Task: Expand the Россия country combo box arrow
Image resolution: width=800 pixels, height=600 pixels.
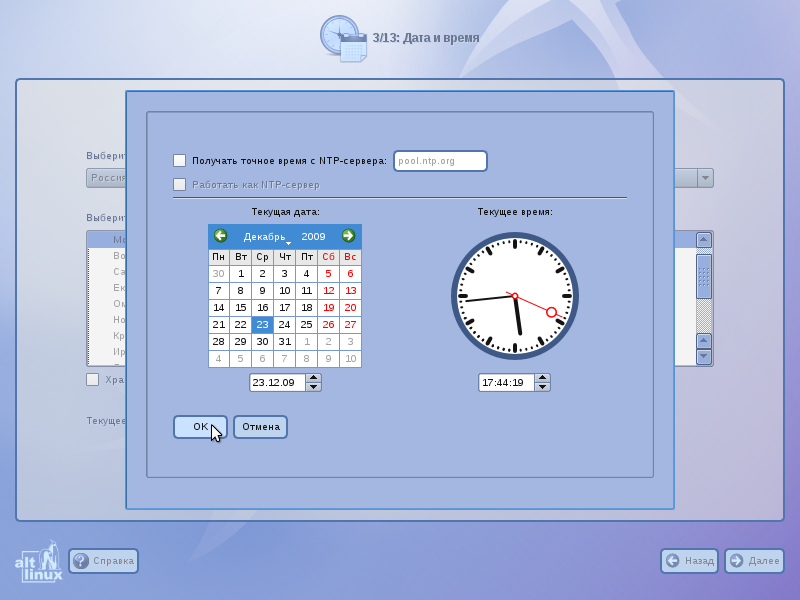Action: (705, 178)
